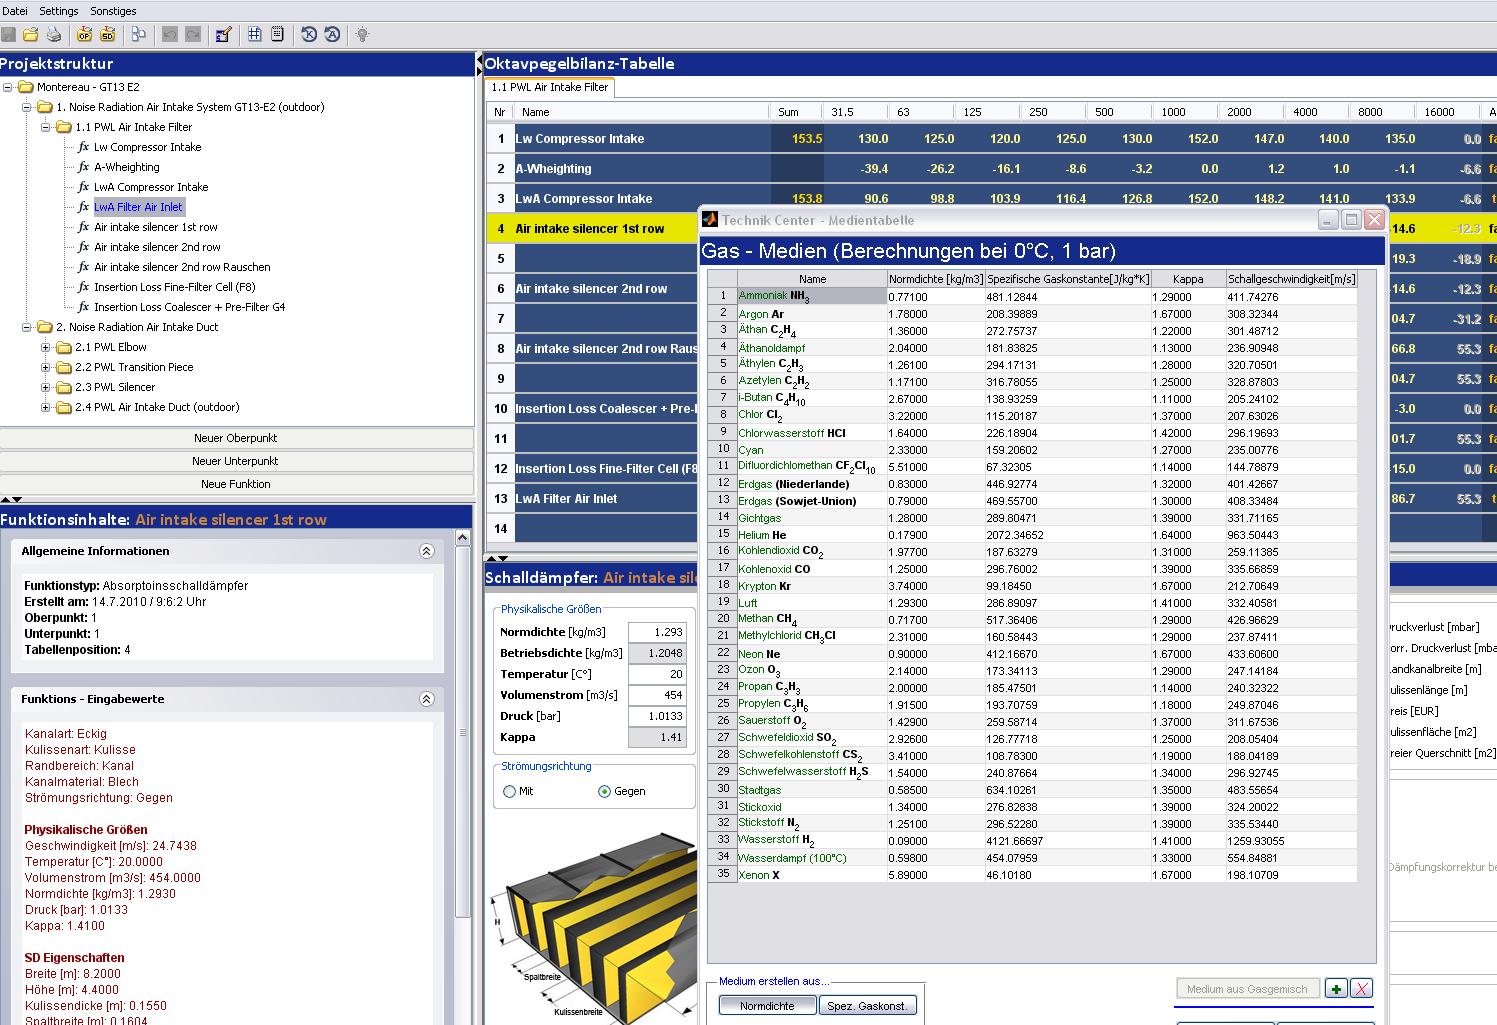Click the open folder toolbar icon

coord(31,35)
